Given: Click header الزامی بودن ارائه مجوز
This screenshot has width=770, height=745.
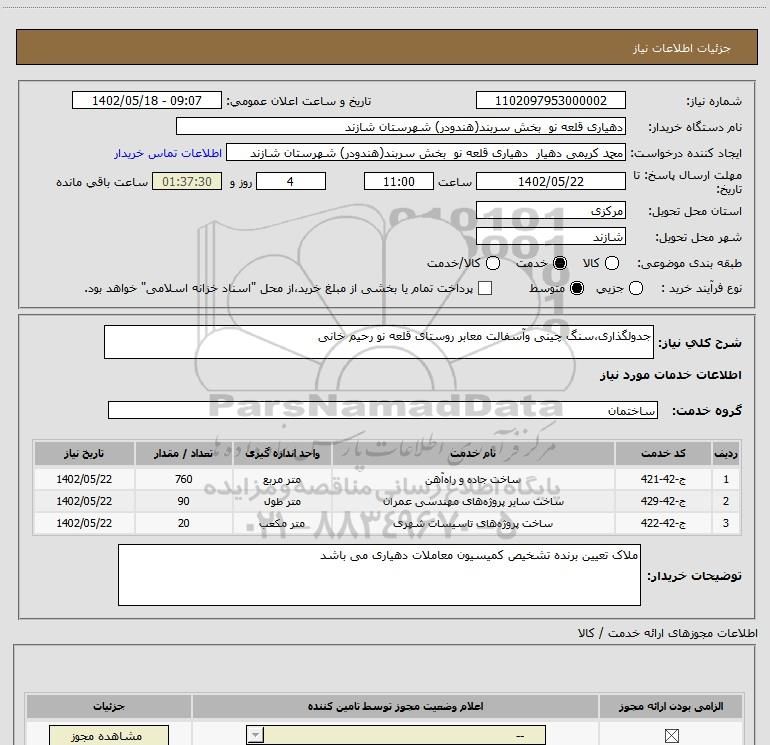Looking at the screenshot, I should click(x=671, y=706).
